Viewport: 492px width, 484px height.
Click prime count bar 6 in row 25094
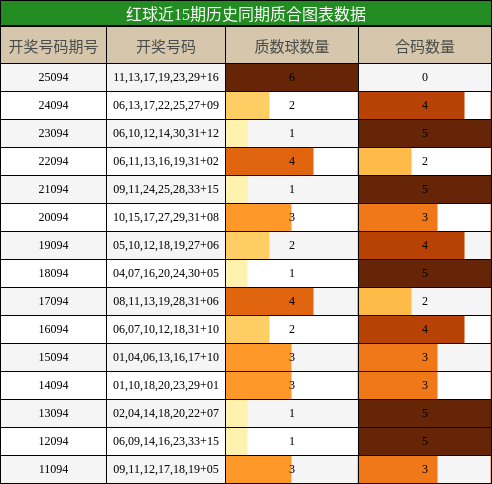[x=292, y=77]
